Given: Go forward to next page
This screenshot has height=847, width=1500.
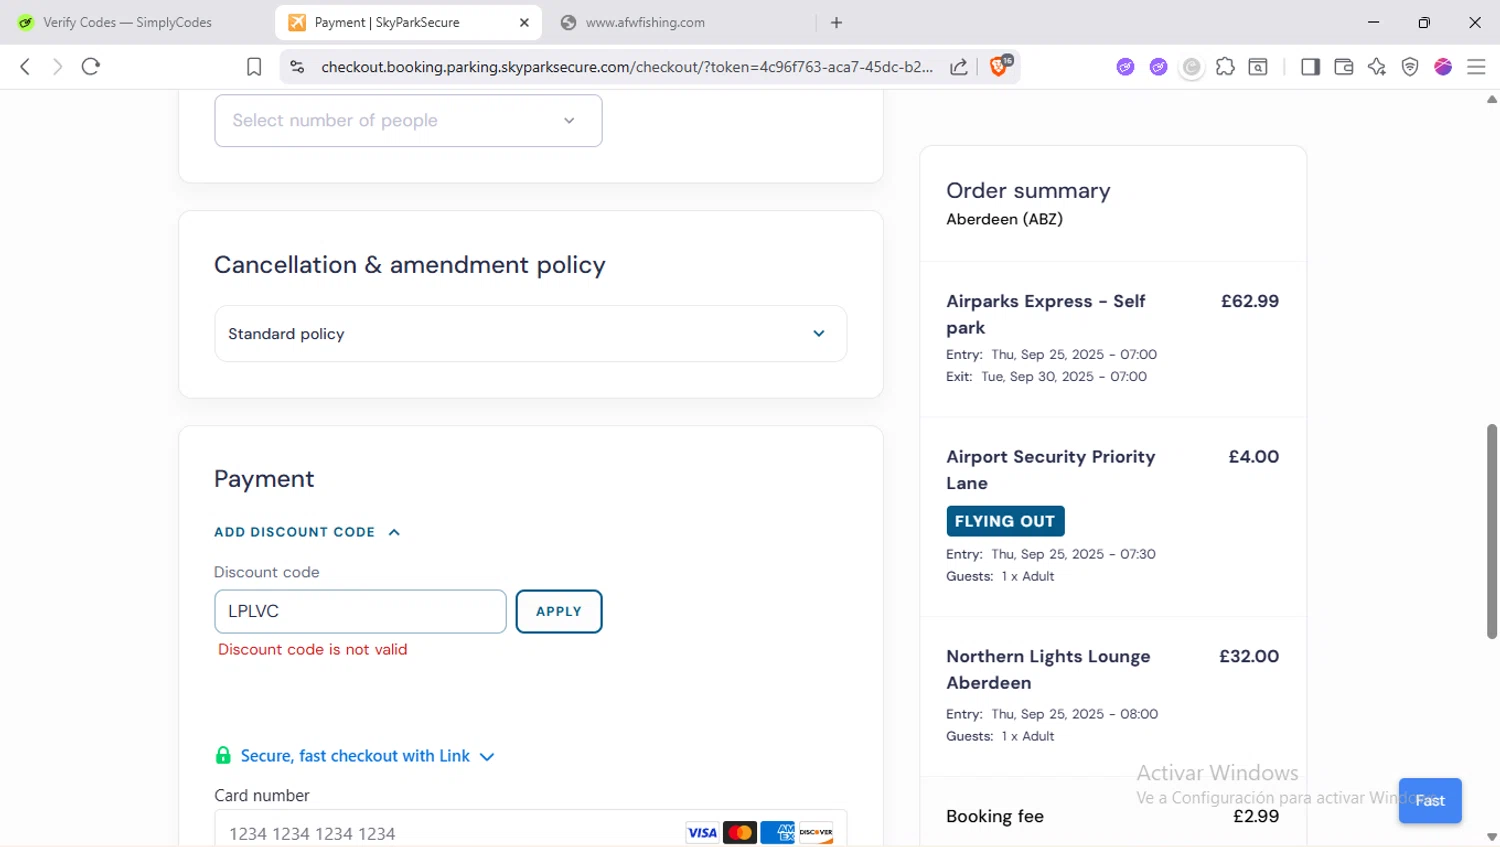Looking at the screenshot, I should coord(57,67).
